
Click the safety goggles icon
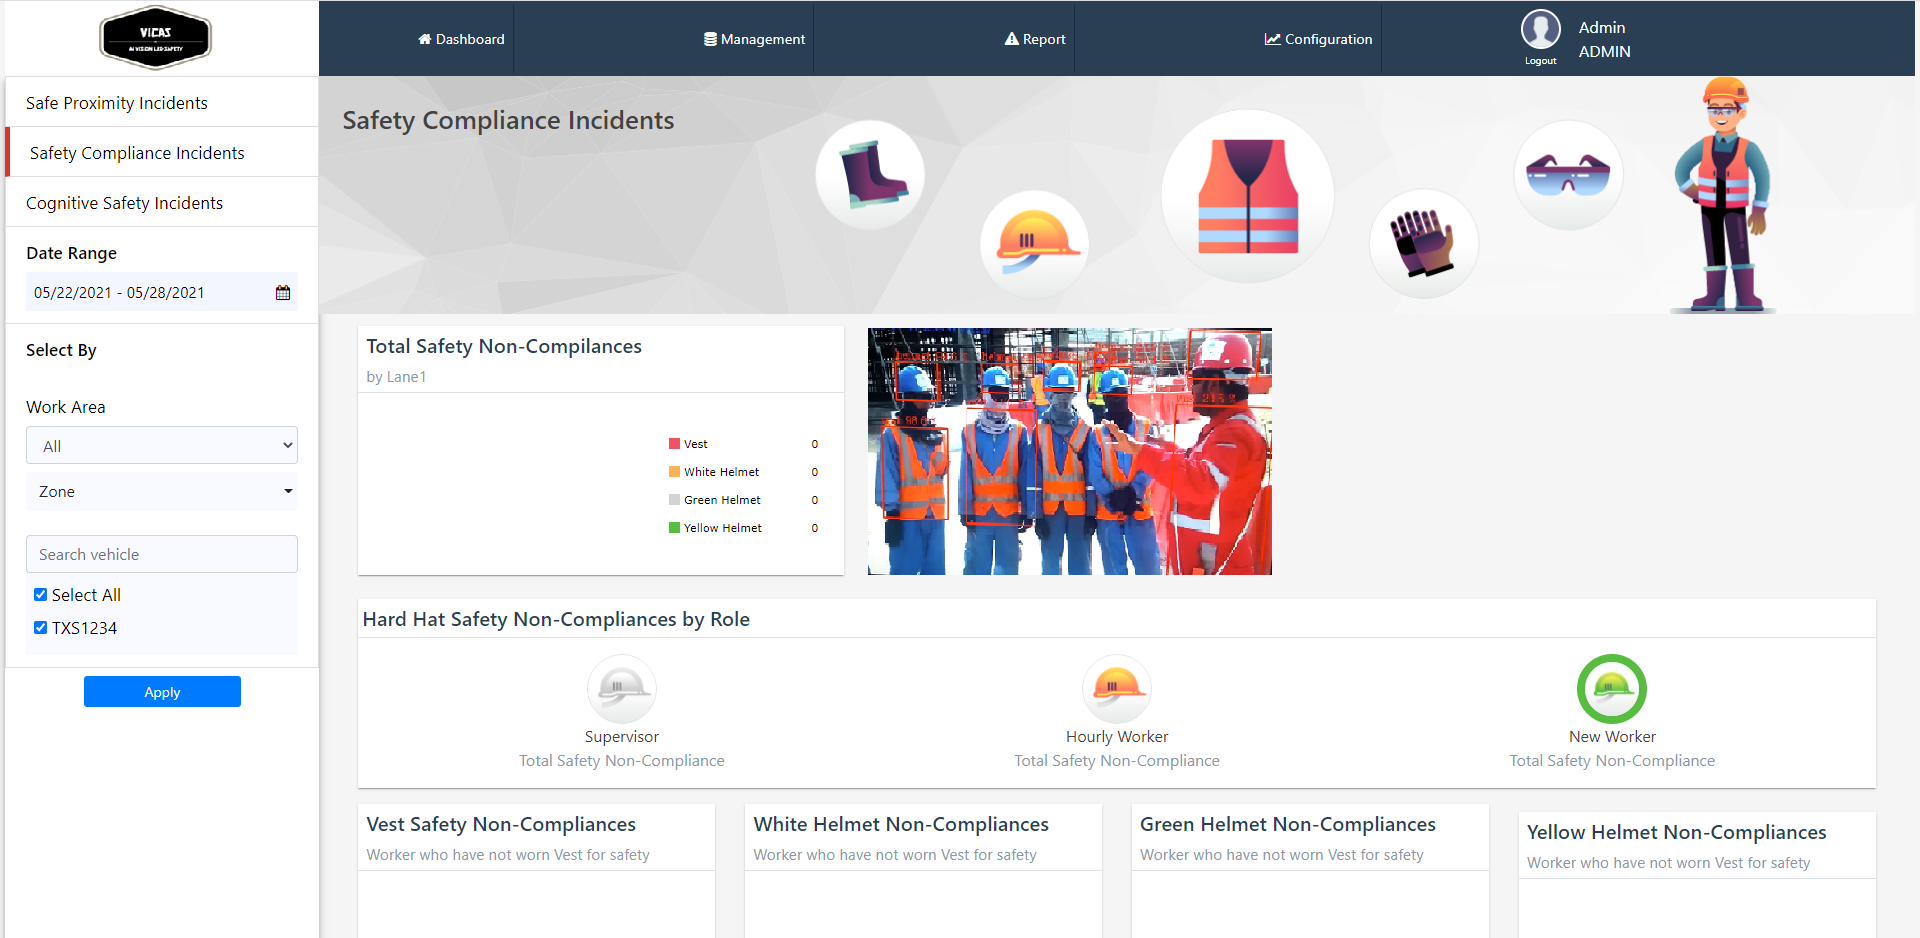click(x=1567, y=175)
